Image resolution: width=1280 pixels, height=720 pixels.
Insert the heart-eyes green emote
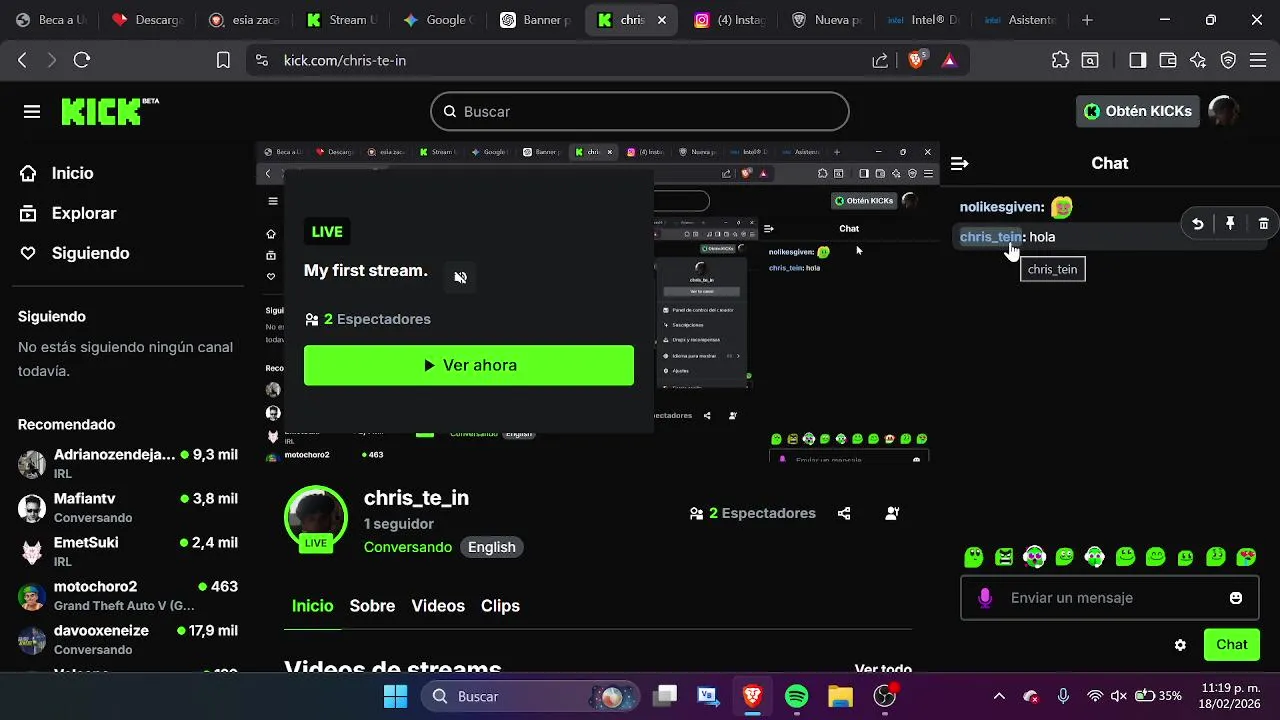(1246, 557)
